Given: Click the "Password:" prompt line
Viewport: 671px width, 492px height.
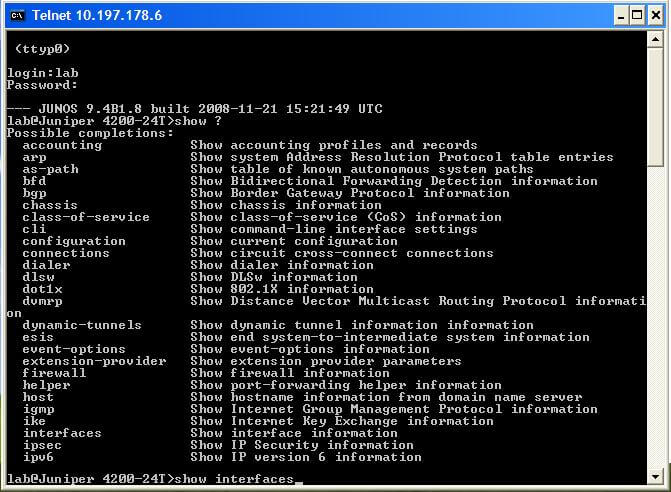Looking at the screenshot, I should click(x=42, y=85).
